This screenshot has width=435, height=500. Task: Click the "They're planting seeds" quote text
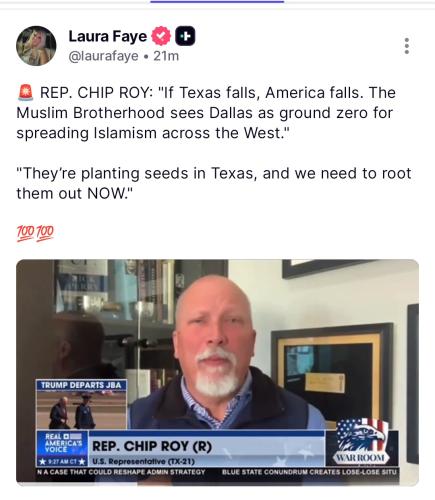(x=214, y=183)
